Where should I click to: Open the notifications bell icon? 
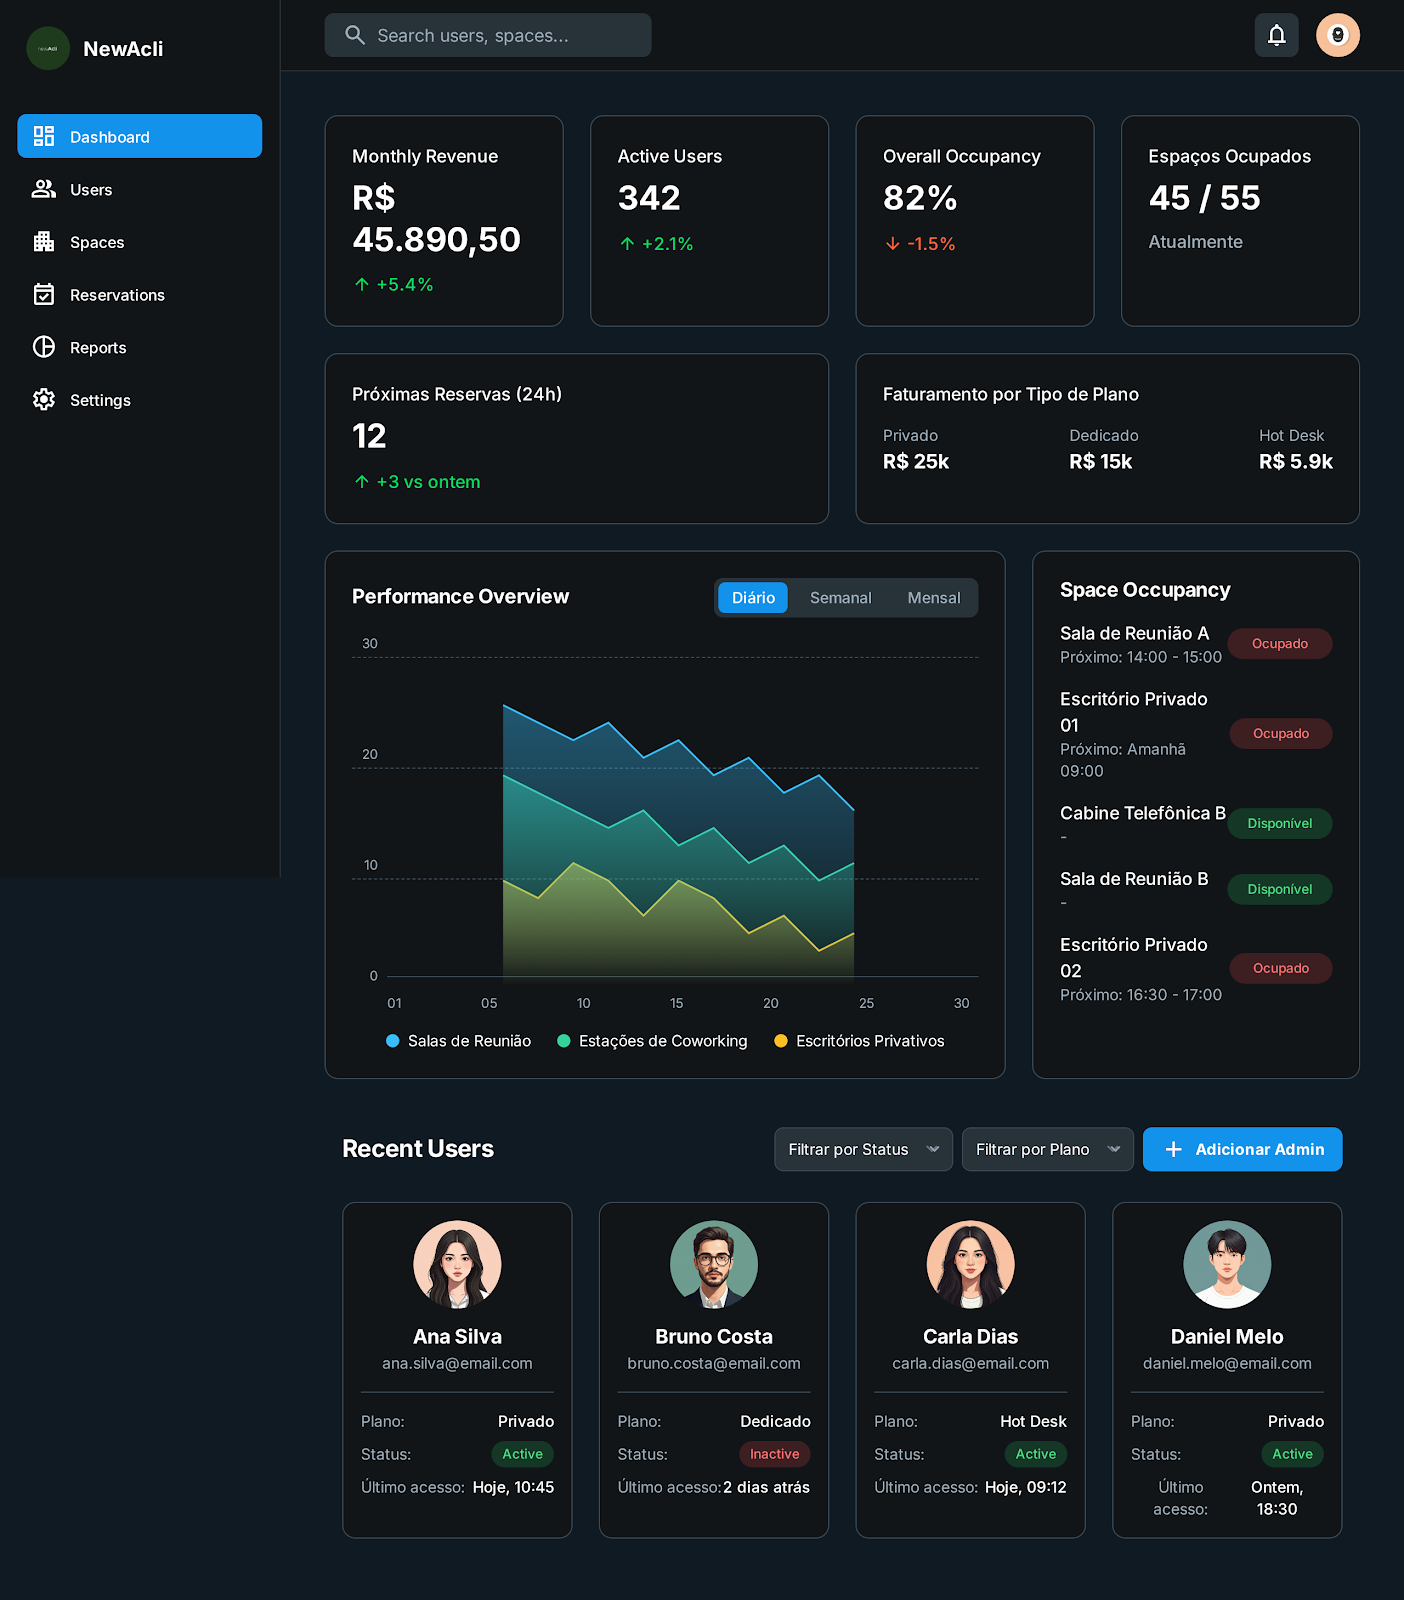[1276, 35]
